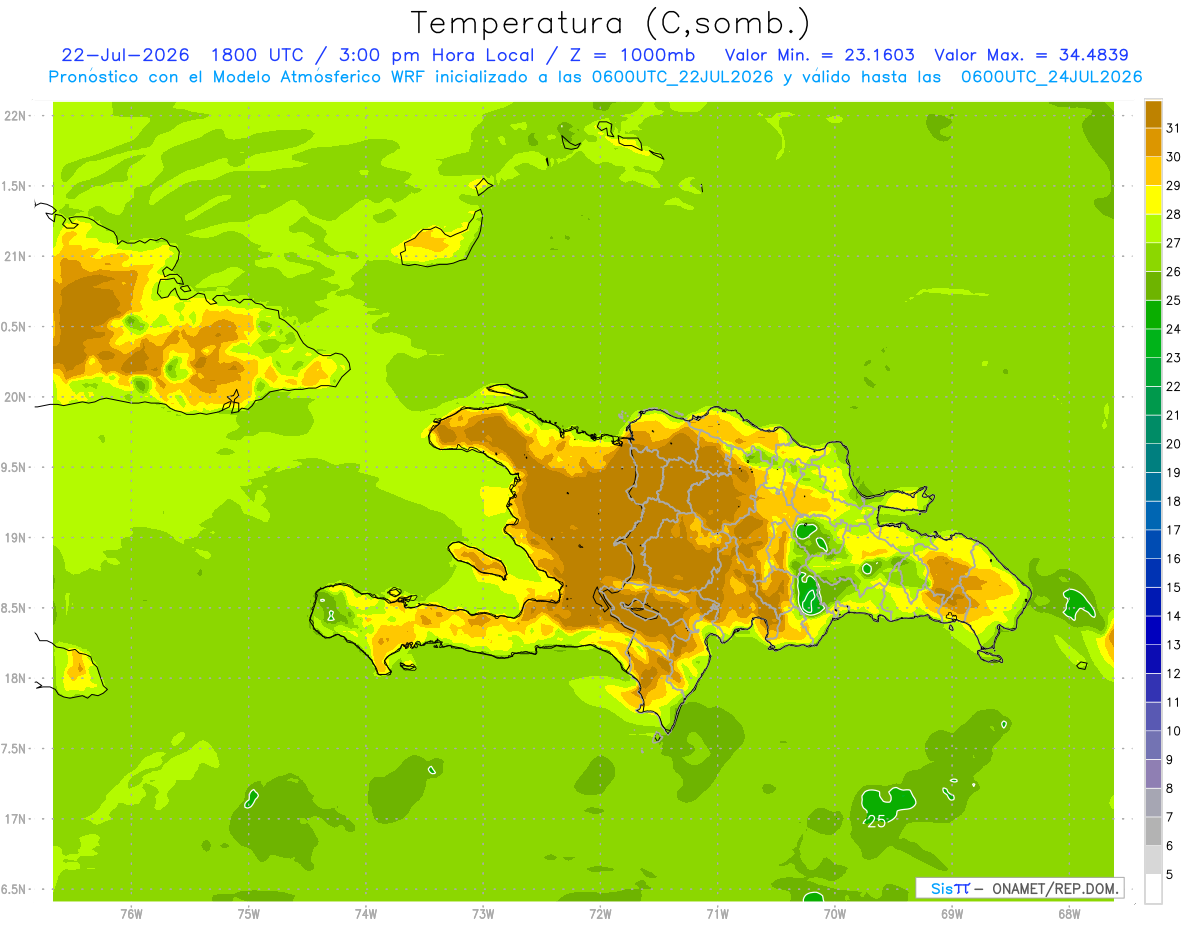Click the colorbar label 19
The height and width of the screenshot is (927, 1200).
pos(1173,473)
